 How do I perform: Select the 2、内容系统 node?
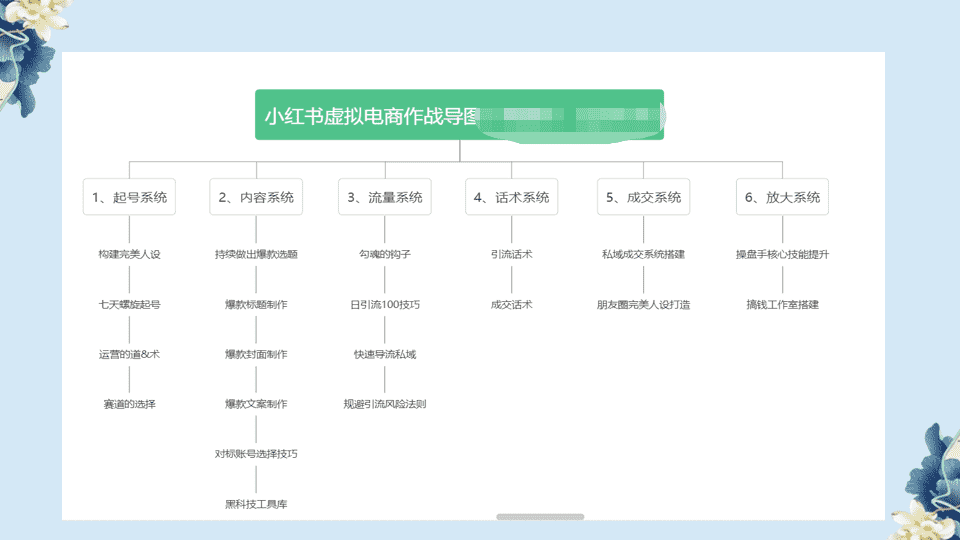click(256, 197)
